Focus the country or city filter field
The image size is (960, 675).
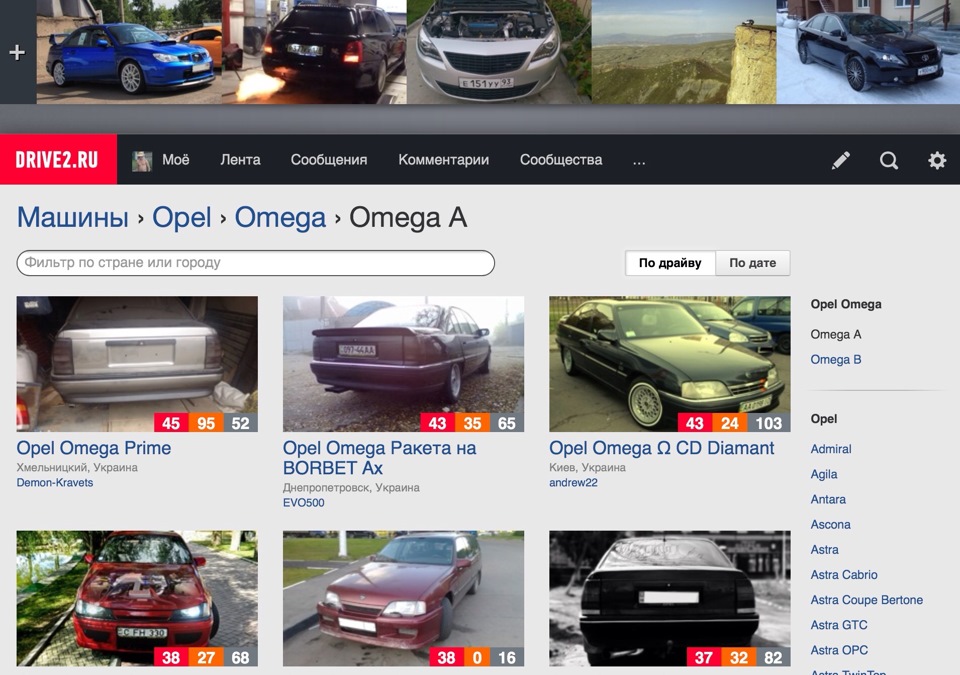pos(255,263)
